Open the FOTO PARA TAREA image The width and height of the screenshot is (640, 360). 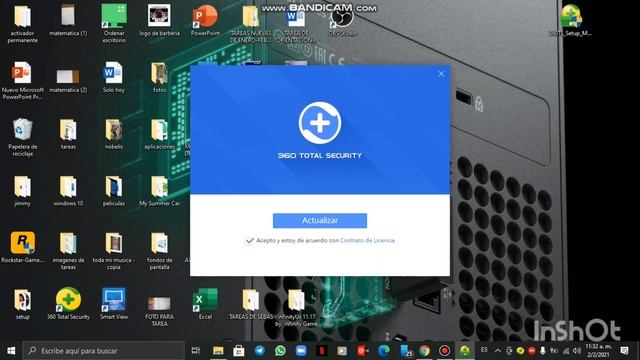point(159,310)
